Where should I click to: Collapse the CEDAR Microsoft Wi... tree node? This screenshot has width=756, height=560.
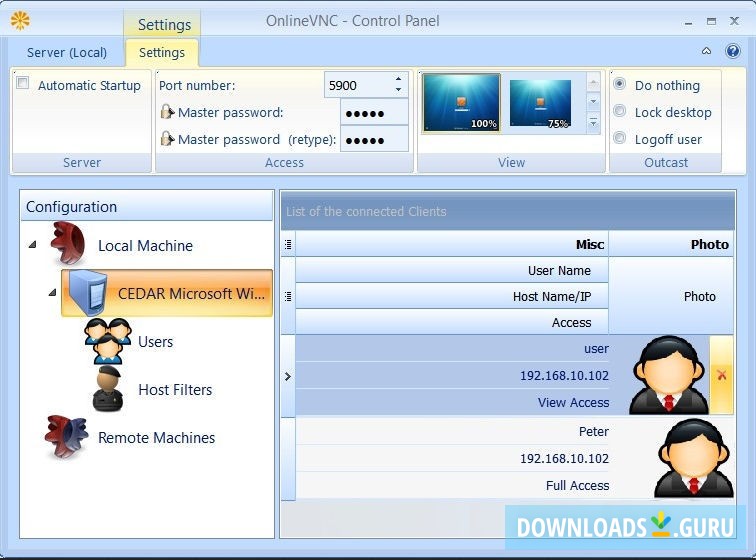pyautogui.click(x=52, y=292)
